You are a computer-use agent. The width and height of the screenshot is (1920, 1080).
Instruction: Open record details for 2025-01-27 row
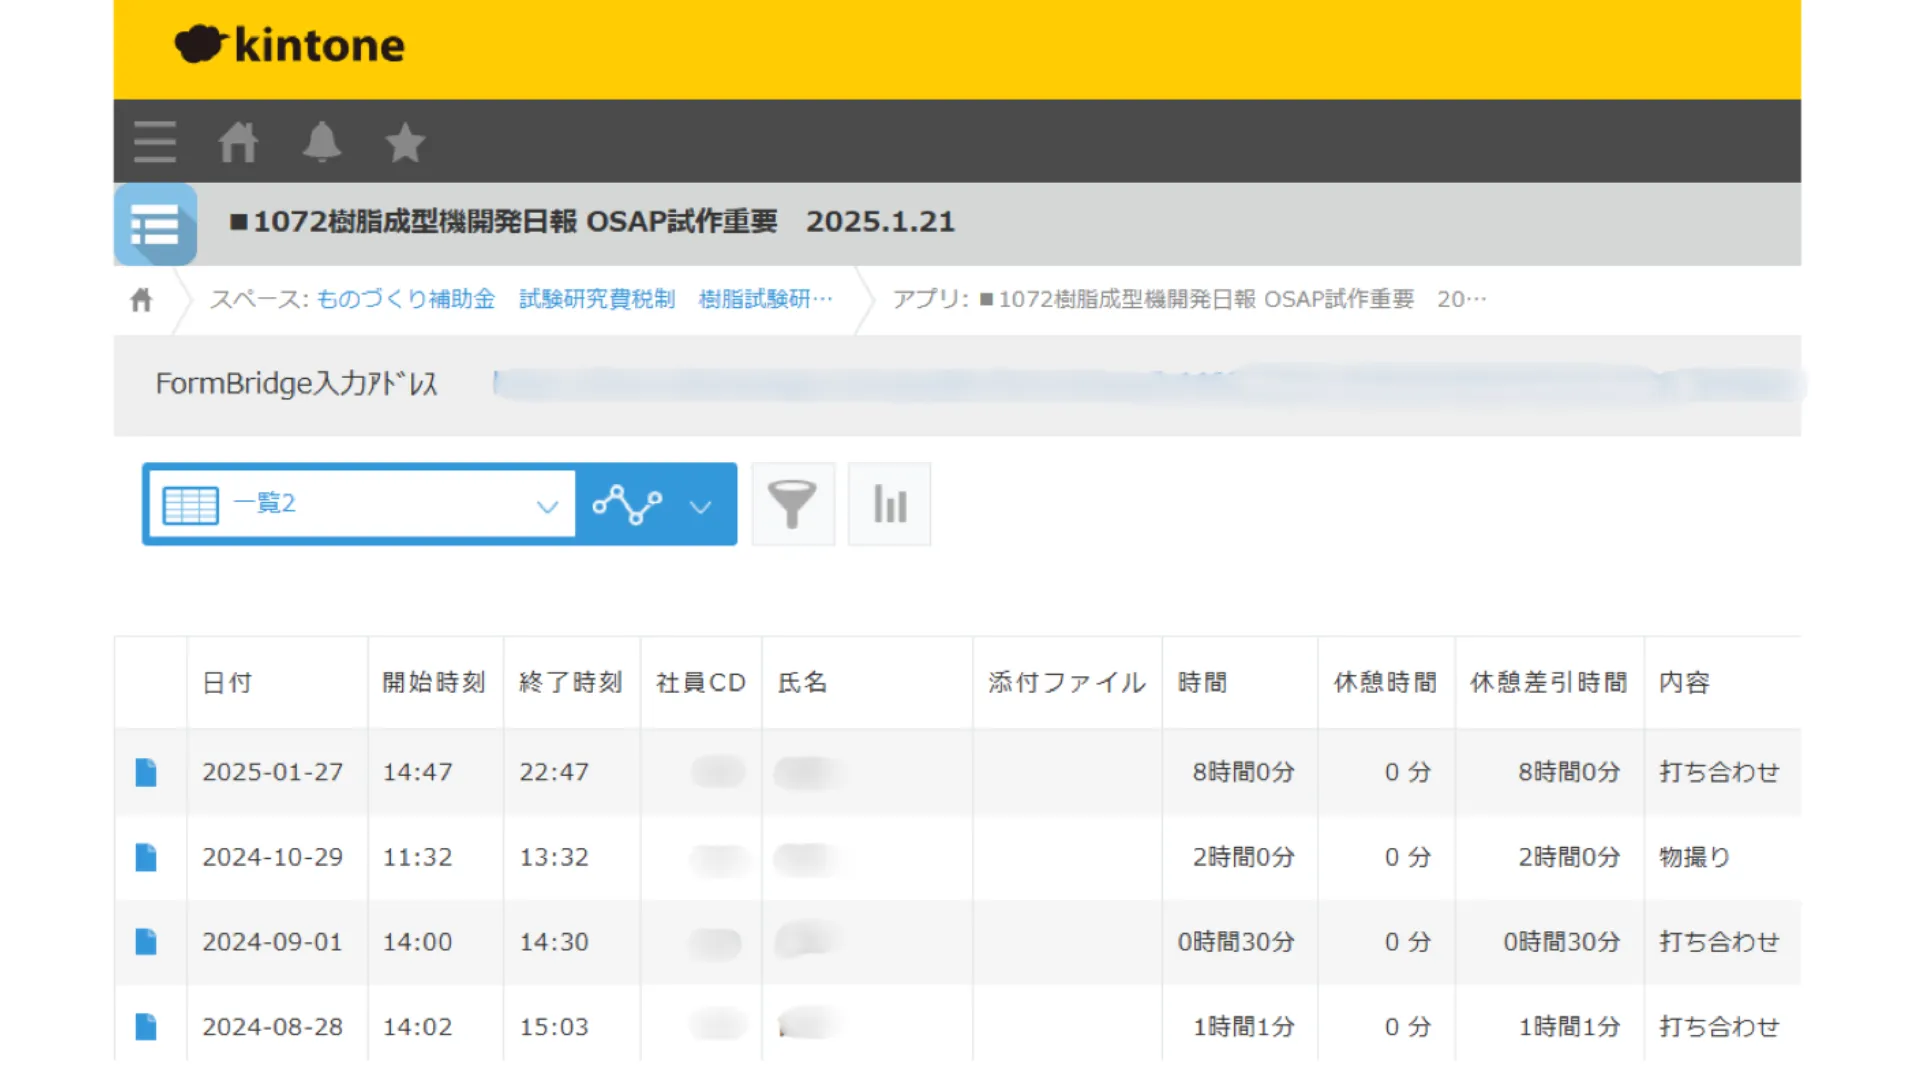(146, 772)
